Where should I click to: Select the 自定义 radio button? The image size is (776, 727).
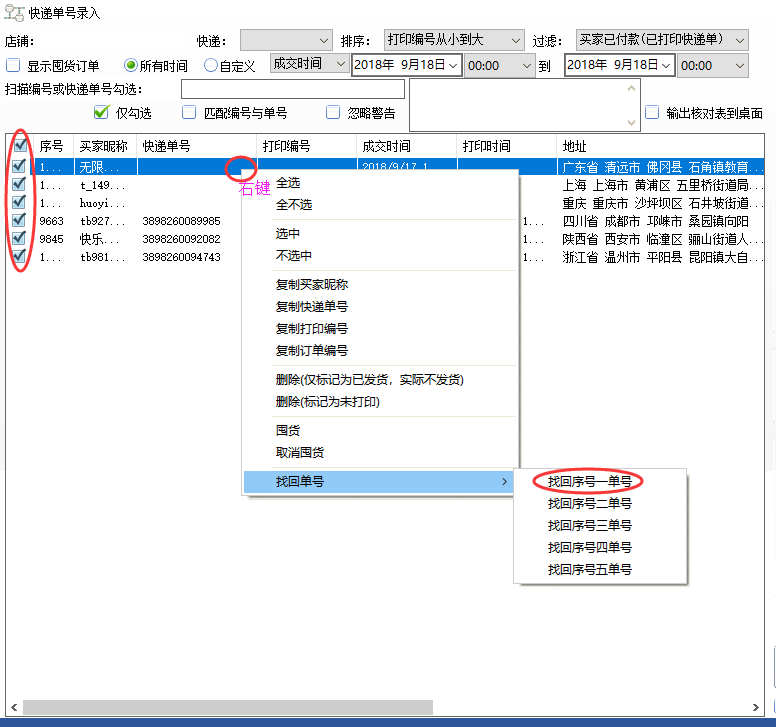211,65
